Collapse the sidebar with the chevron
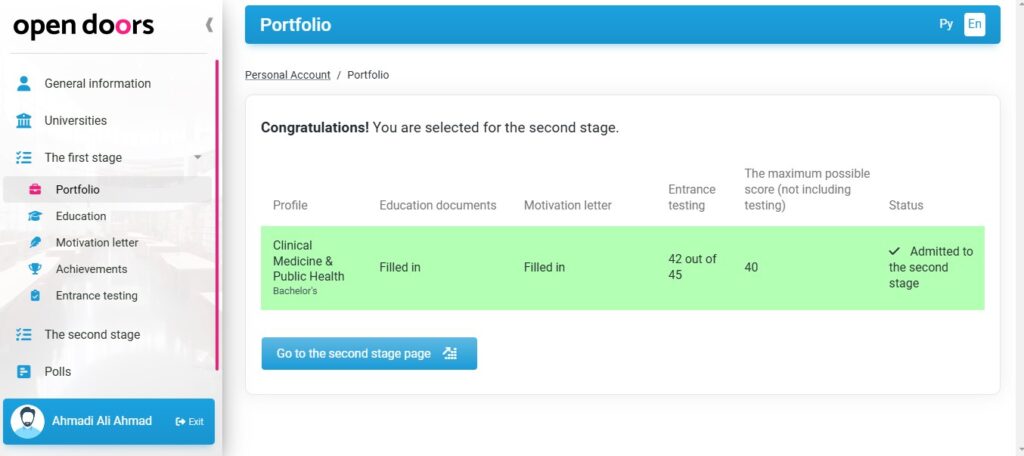Viewport: 1024px width, 456px height. 209,25
